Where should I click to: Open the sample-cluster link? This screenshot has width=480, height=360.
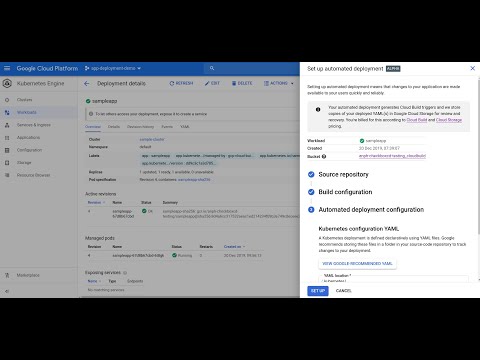(152, 139)
